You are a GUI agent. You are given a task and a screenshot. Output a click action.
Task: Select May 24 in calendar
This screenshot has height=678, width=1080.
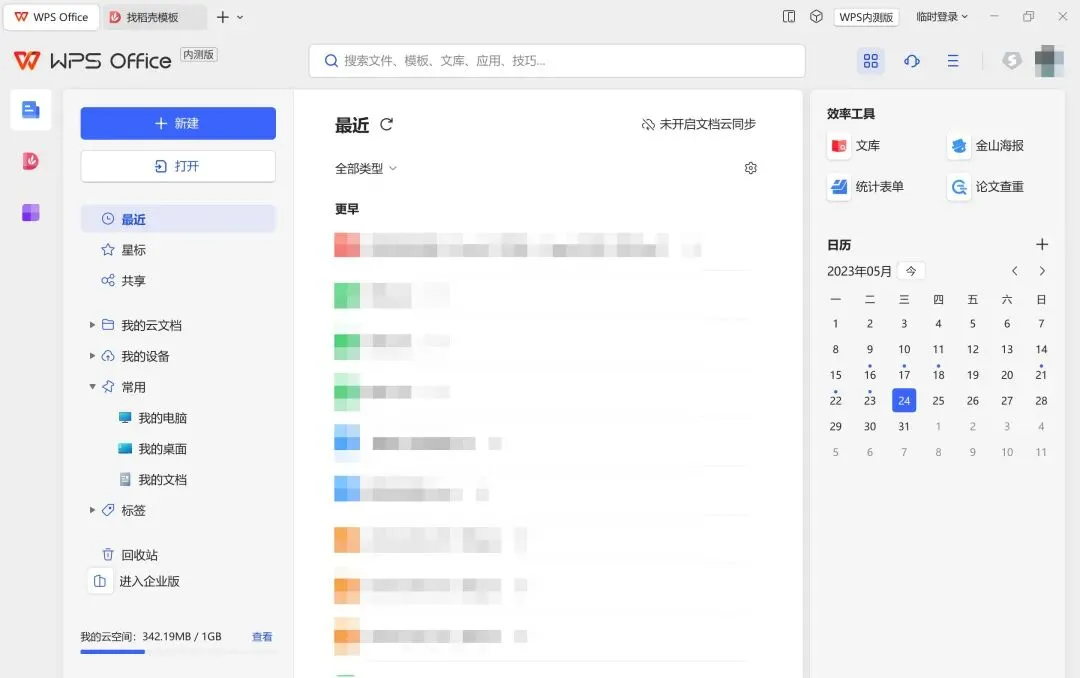(x=904, y=400)
